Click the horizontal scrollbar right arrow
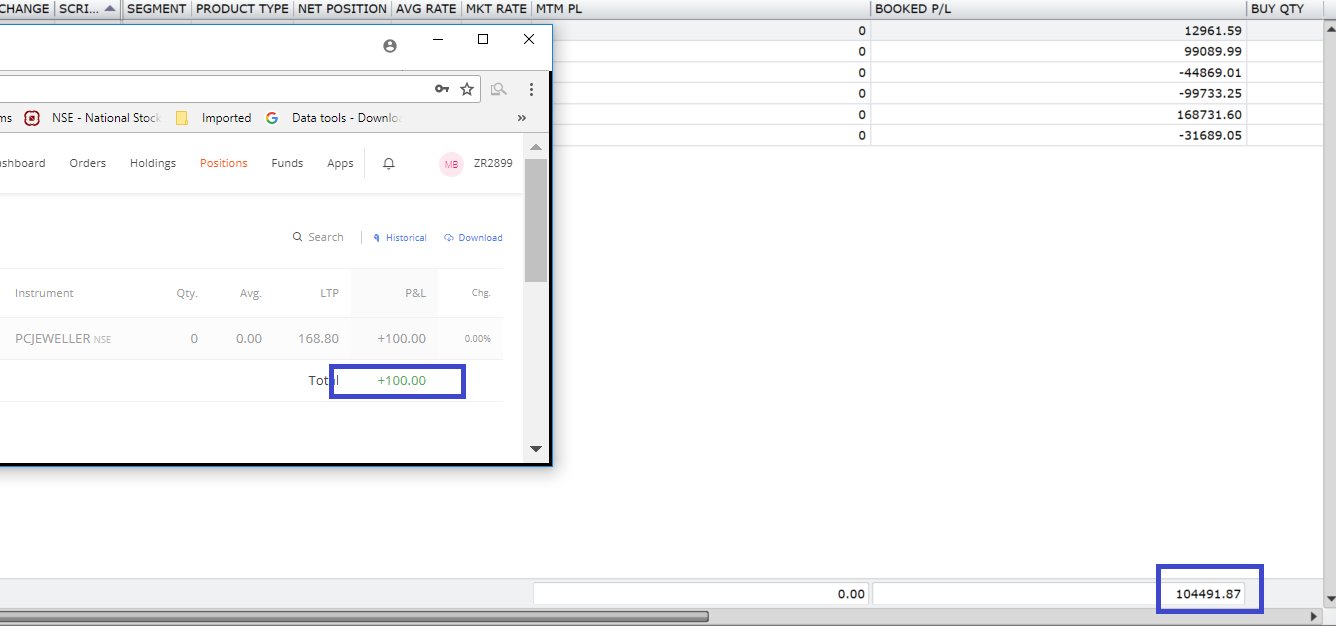This screenshot has width=1336, height=626. click(x=1315, y=616)
